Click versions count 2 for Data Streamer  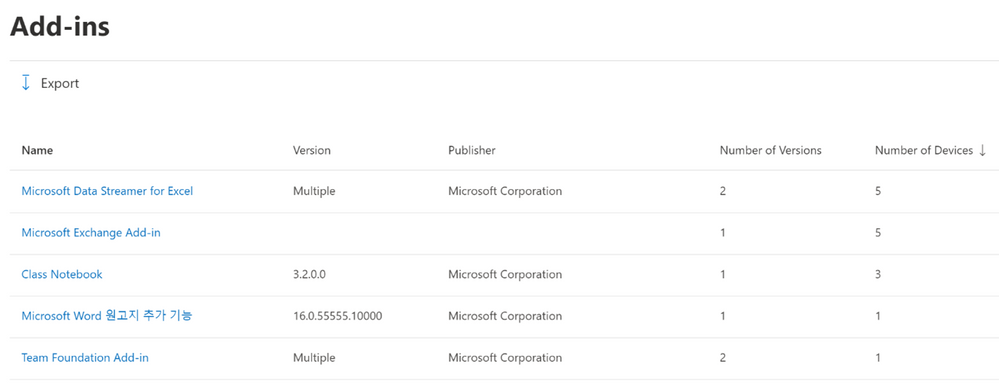pos(722,191)
